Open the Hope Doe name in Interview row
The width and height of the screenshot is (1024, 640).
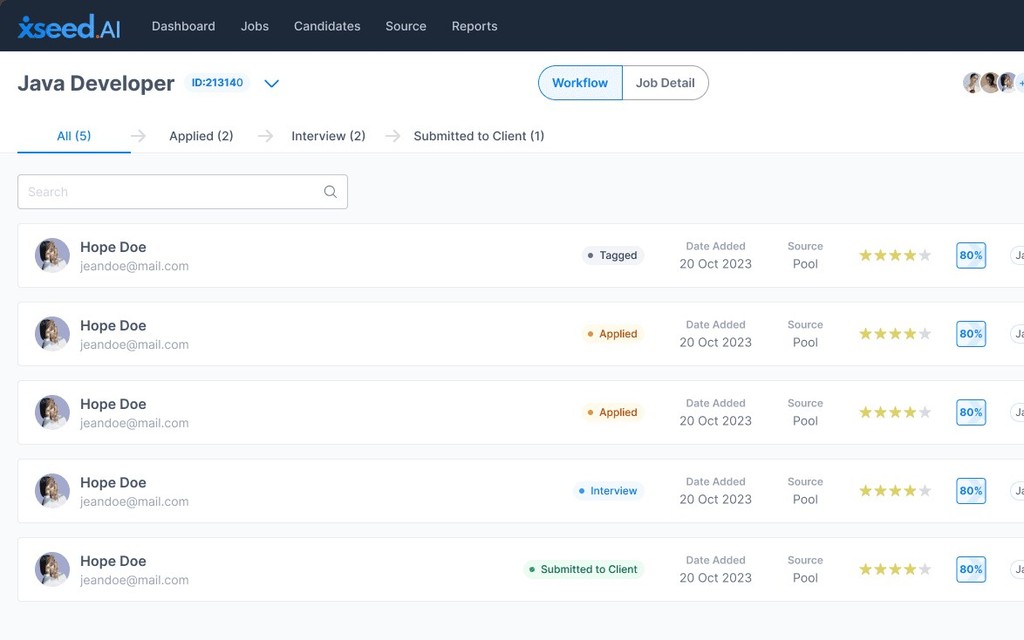point(113,483)
